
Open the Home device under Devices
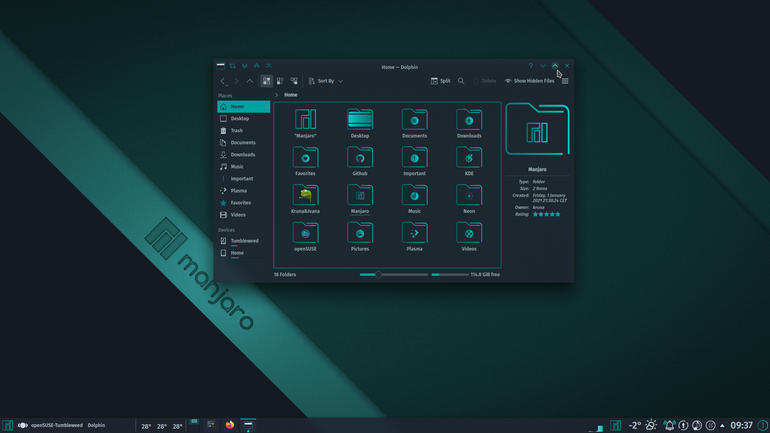coord(244,253)
